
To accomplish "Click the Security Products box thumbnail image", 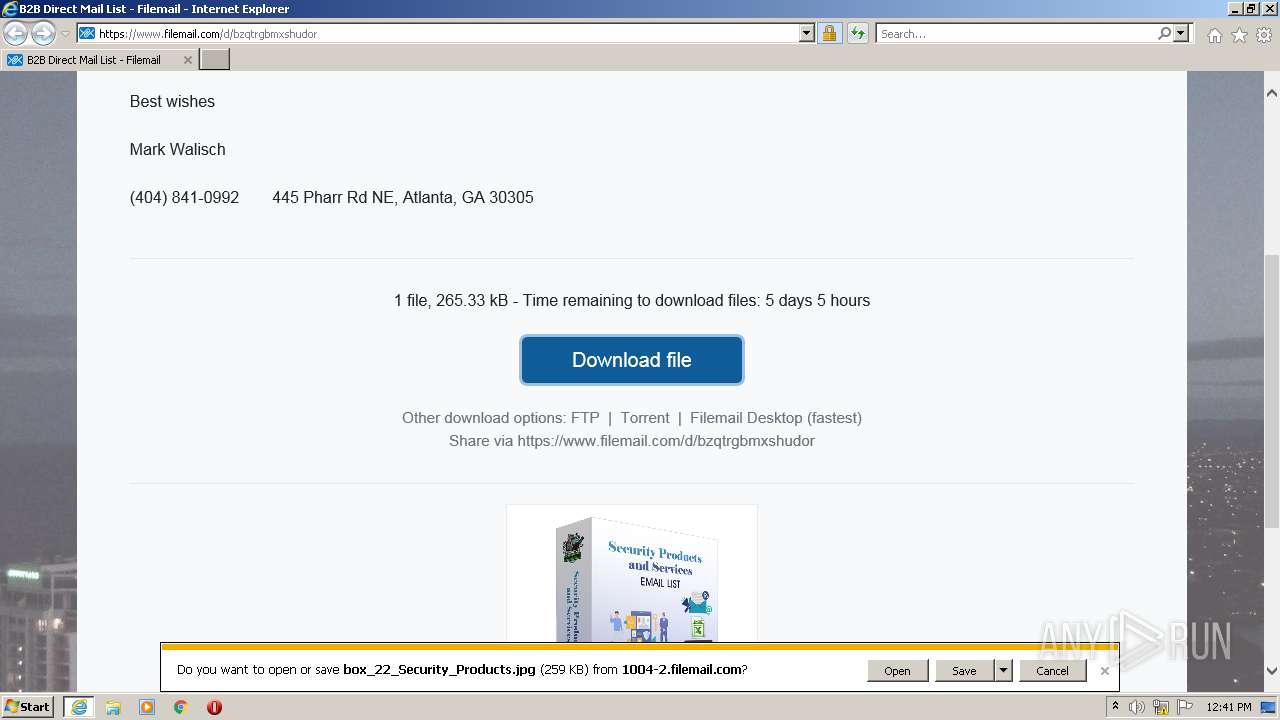I will 632,574.
